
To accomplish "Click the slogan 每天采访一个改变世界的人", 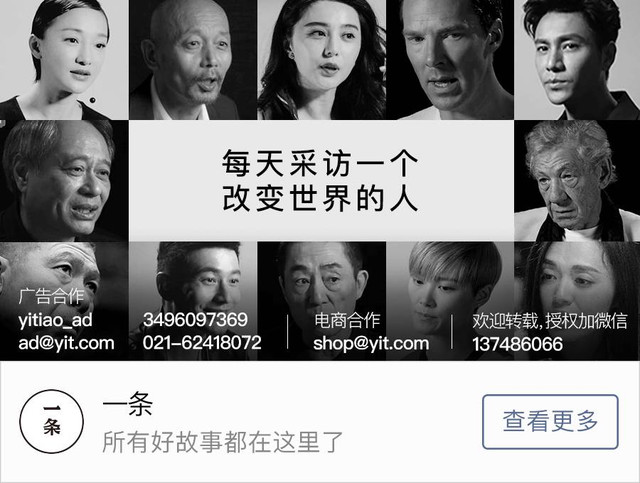I will (320, 180).
